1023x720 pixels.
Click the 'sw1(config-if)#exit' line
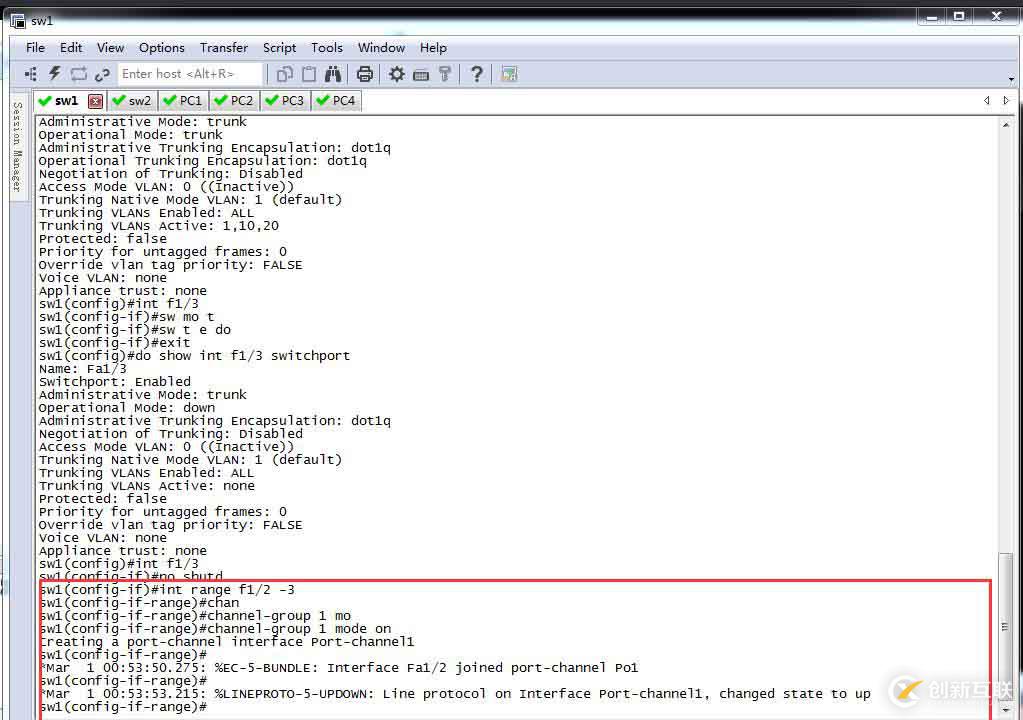[115, 342]
